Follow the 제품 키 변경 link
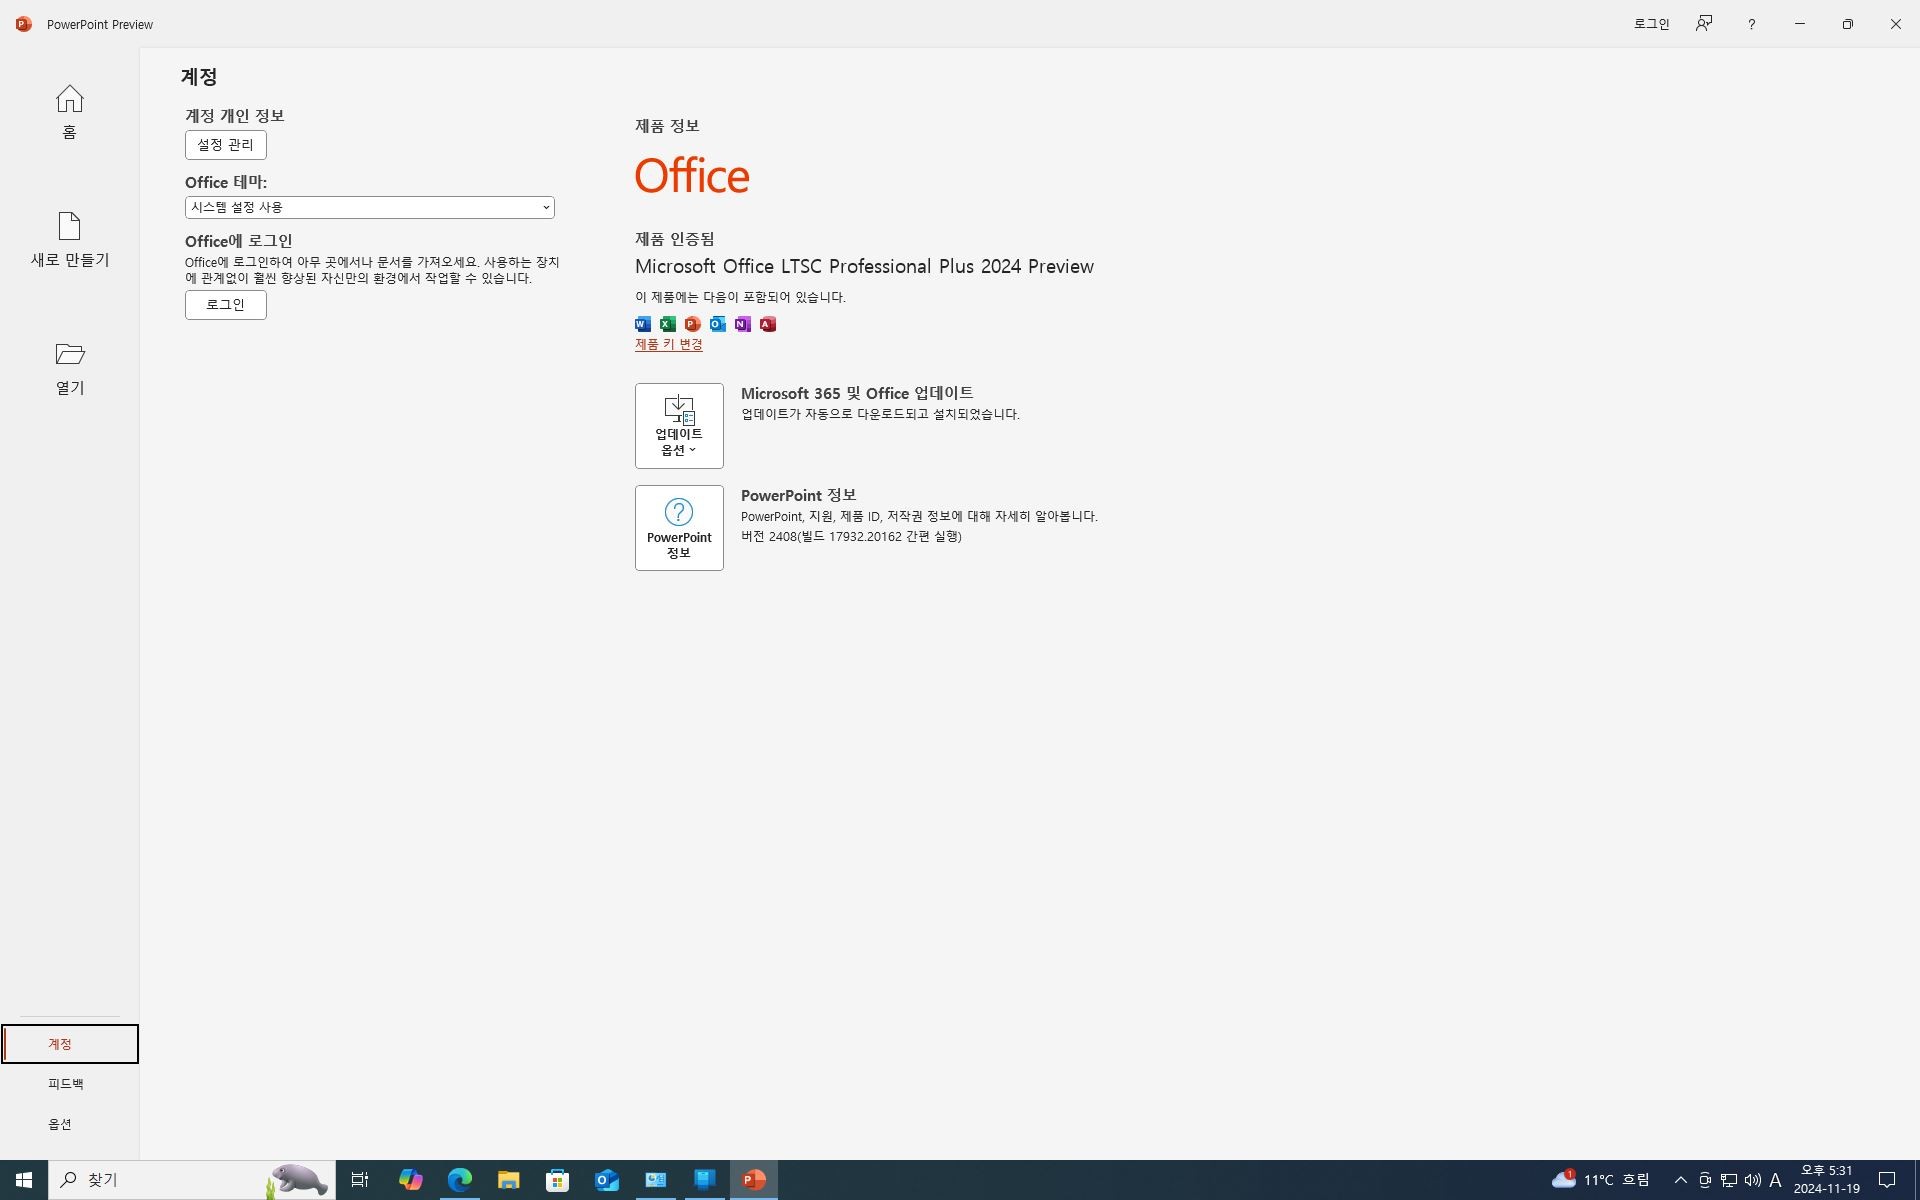This screenshot has width=1920, height=1200. click(x=669, y=345)
